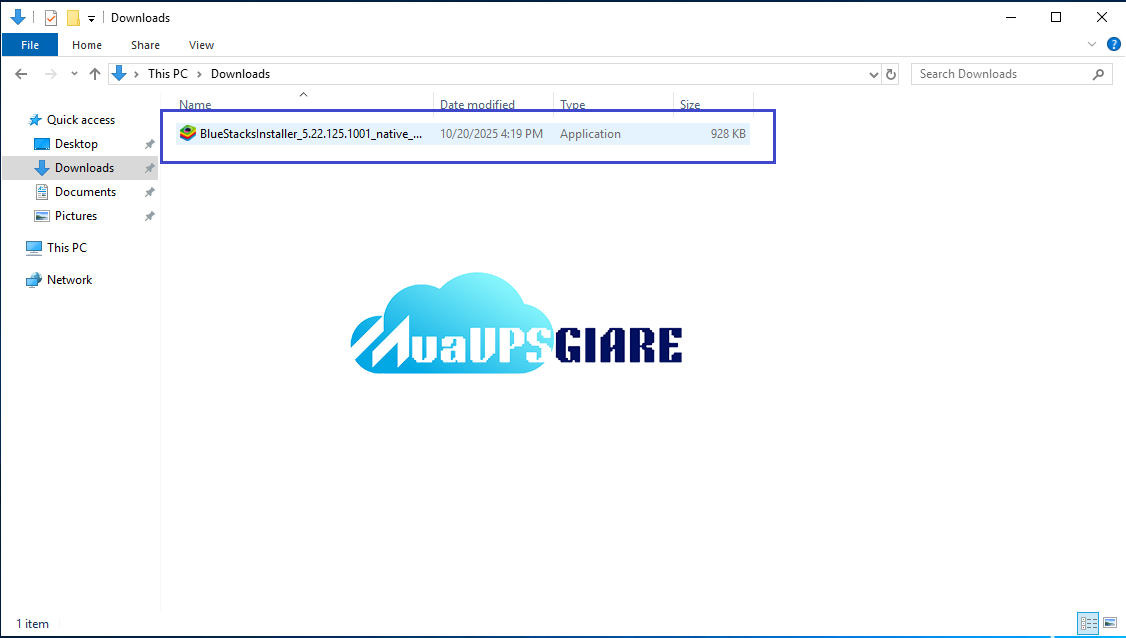The image size is (1126, 638).
Task: Switch to the View ribbon tab
Action: pos(201,45)
